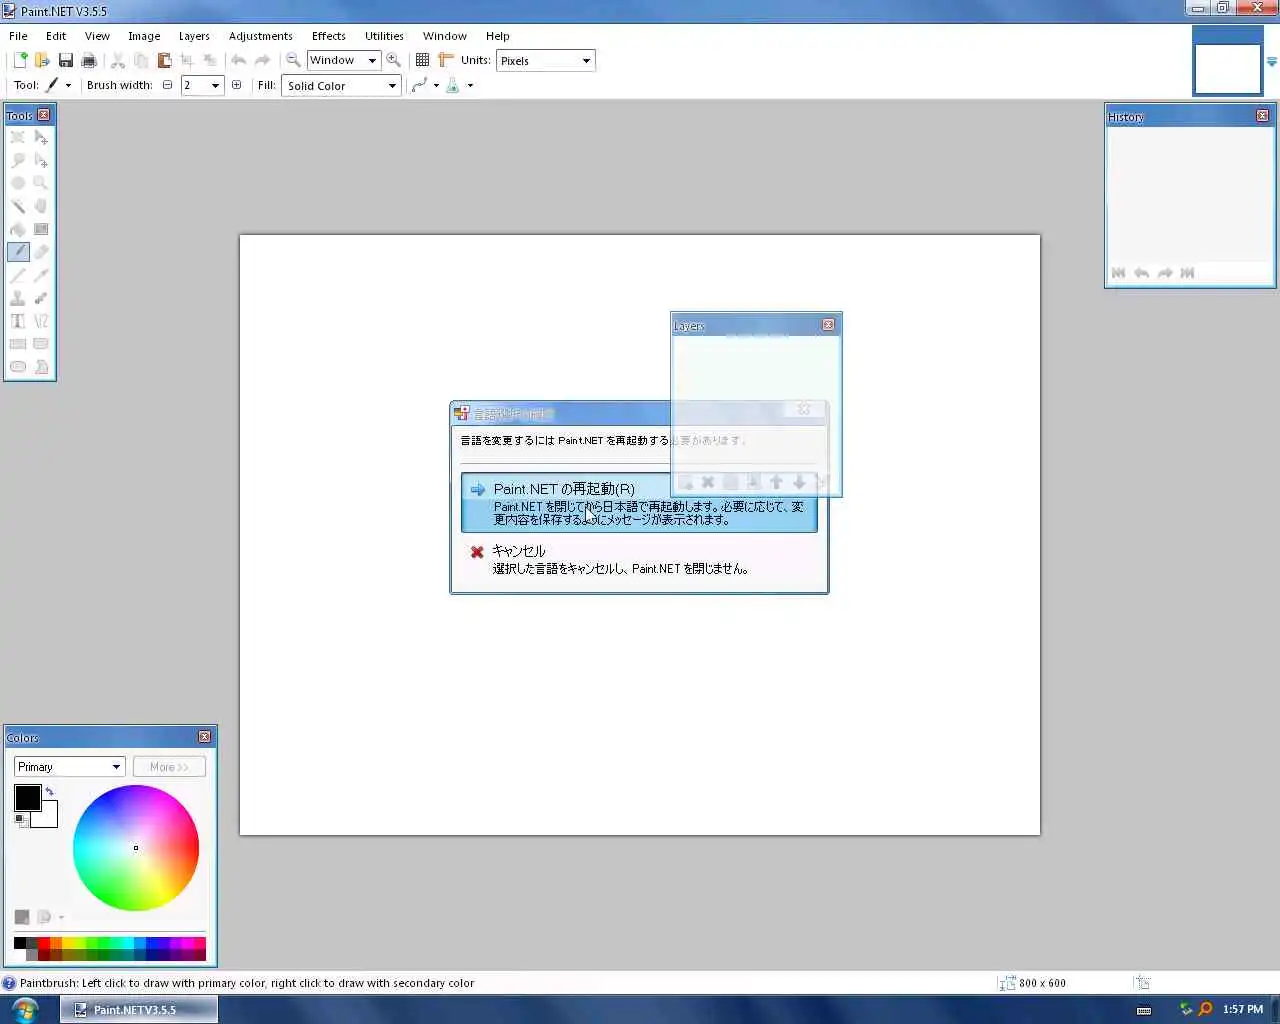Viewport: 1280px width, 1024px height.
Task: Select the Pan hand tool
Action: [x=41, y=206]
